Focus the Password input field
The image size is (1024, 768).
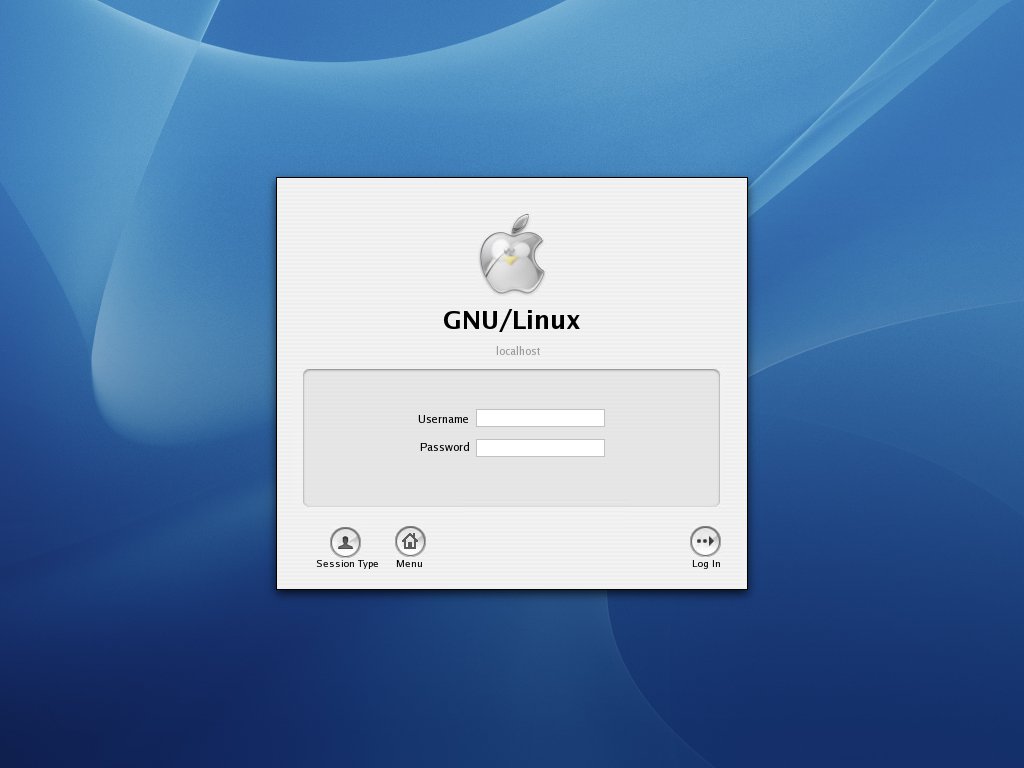[x=540, y=447]
